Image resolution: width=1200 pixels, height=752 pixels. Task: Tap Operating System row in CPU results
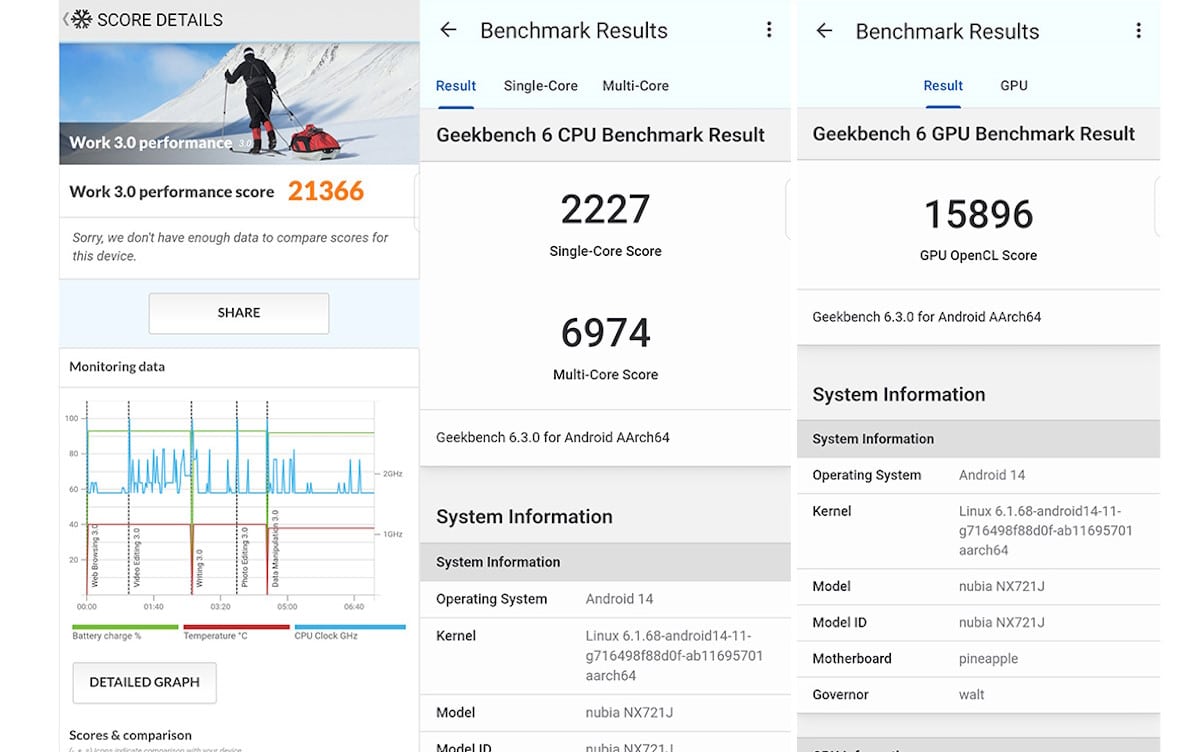[x=605, y=599]
